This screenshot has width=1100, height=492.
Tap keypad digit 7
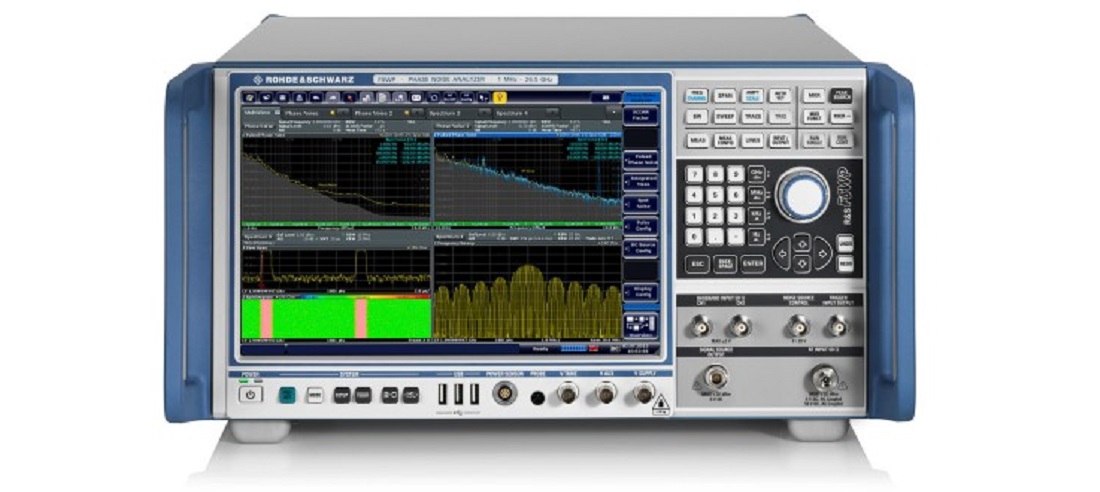(695, 175)
